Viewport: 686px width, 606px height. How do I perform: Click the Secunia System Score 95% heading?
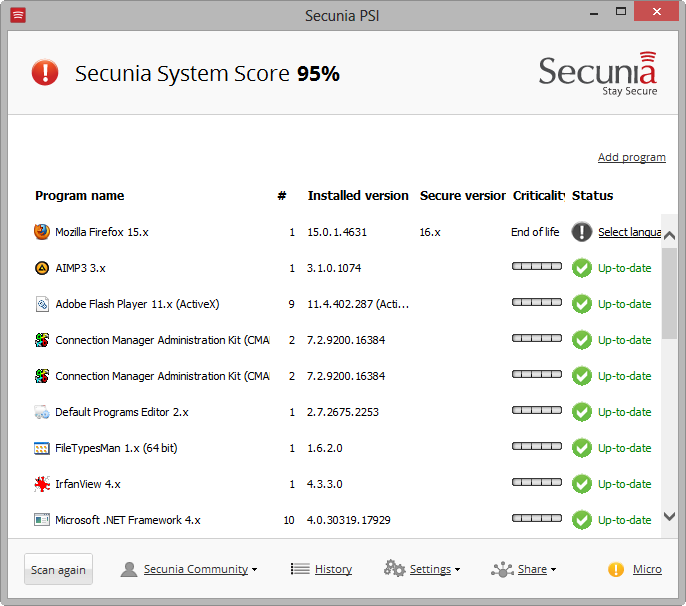click(207, 74)
